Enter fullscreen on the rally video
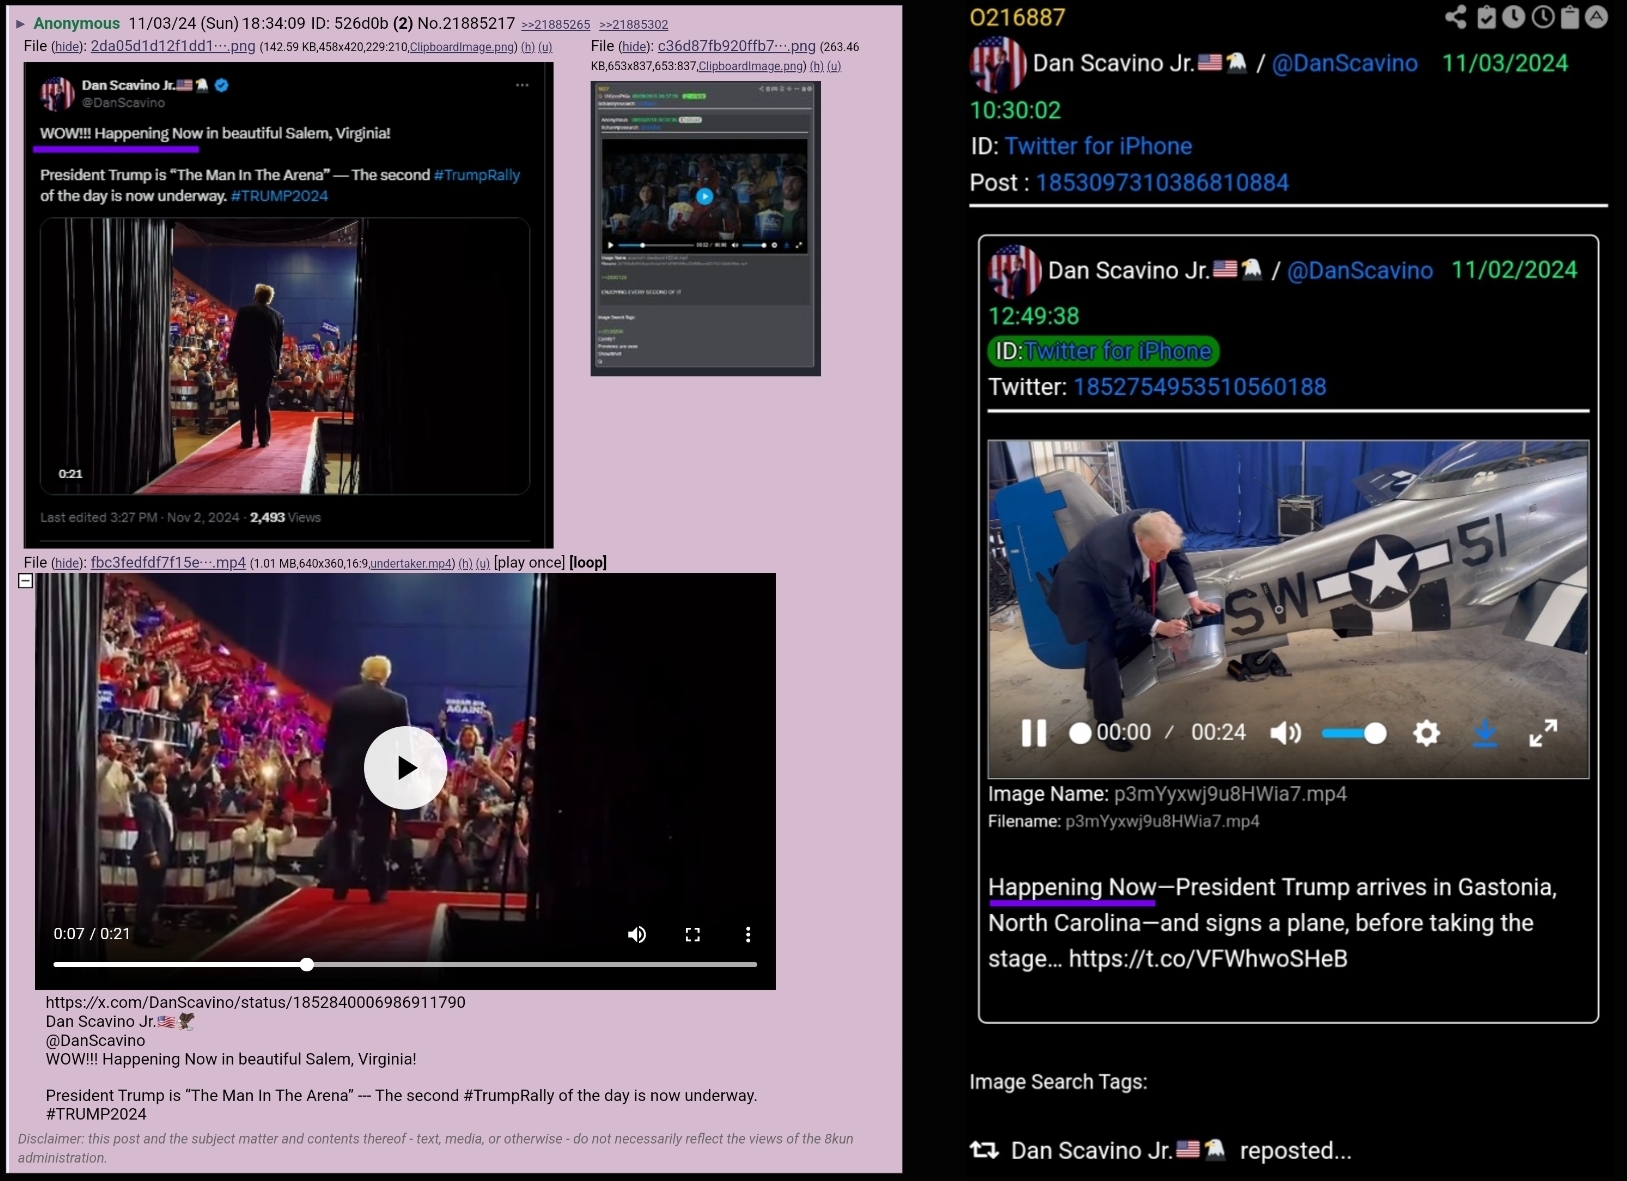Image resolution: width=1627 pixels, height=1181 pixels. pos(692,934)
